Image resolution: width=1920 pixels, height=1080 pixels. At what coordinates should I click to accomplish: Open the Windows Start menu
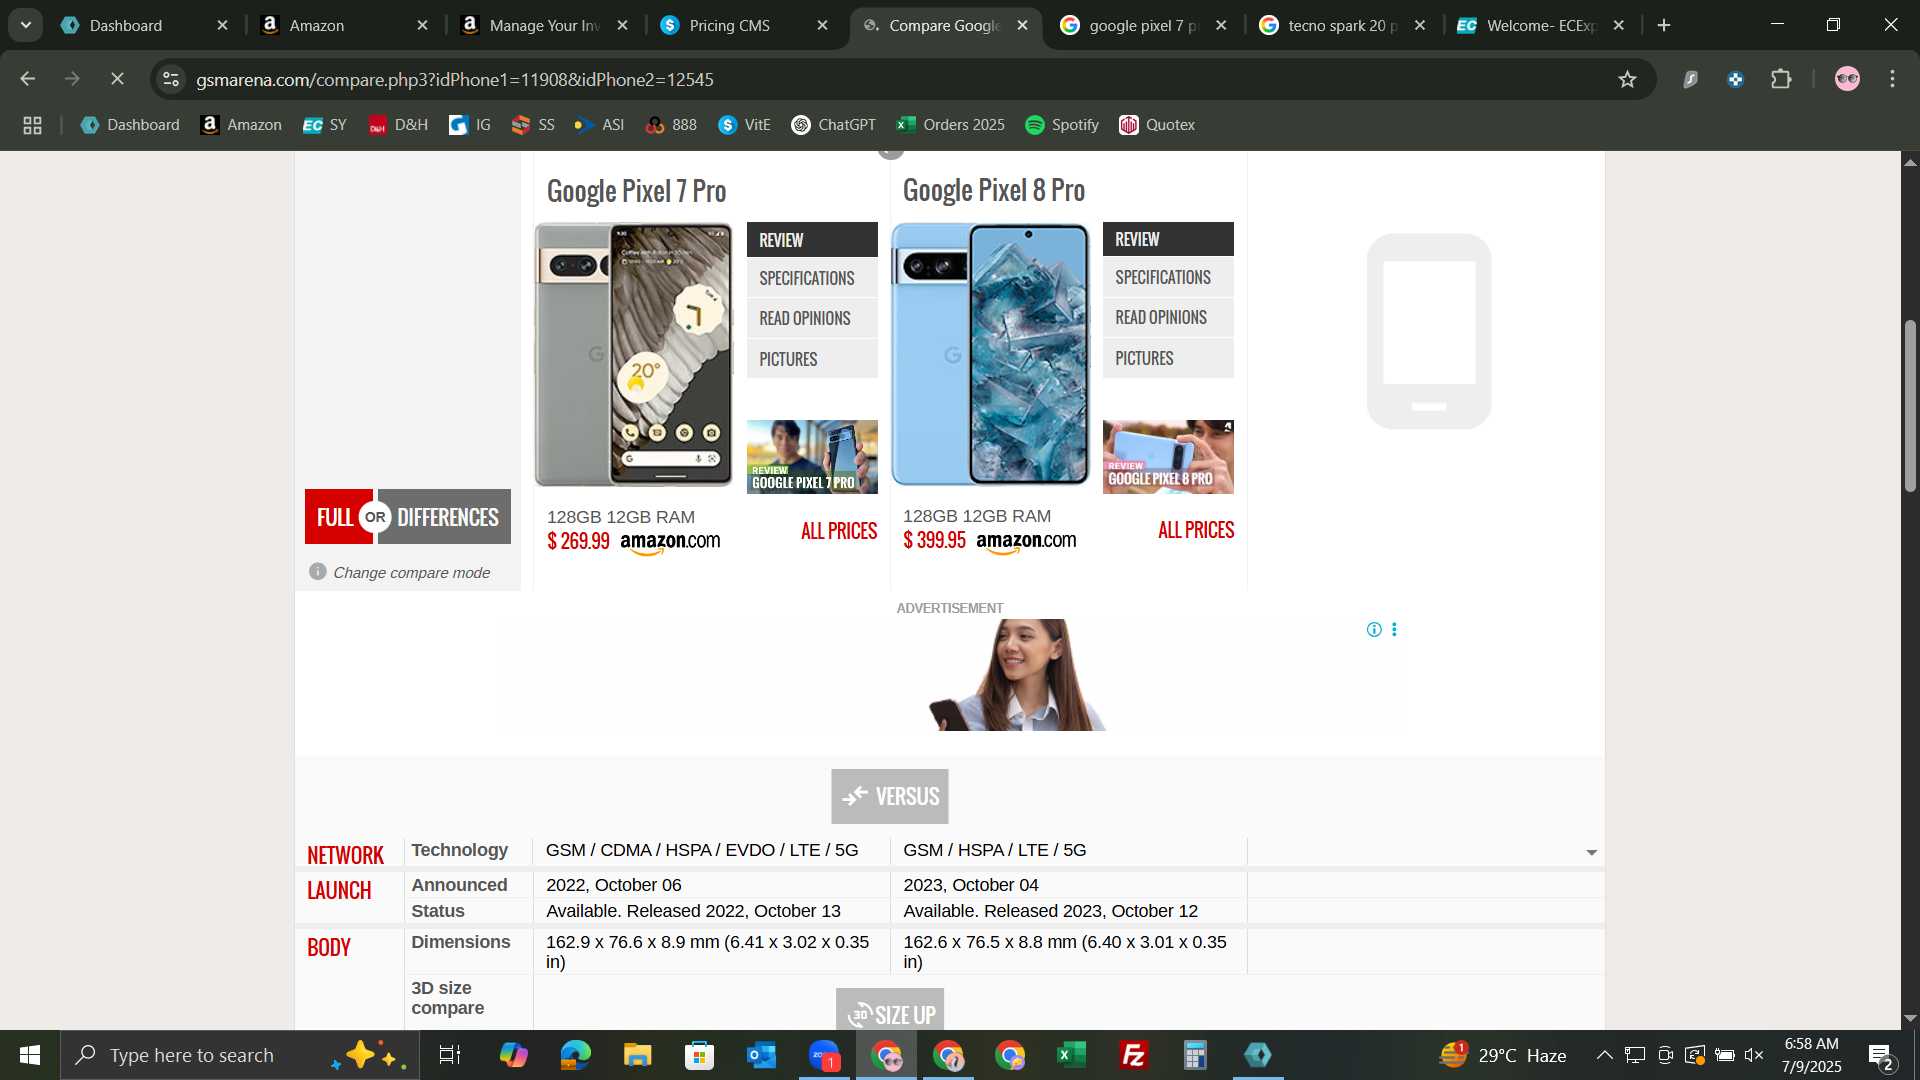pos(29,1055)
